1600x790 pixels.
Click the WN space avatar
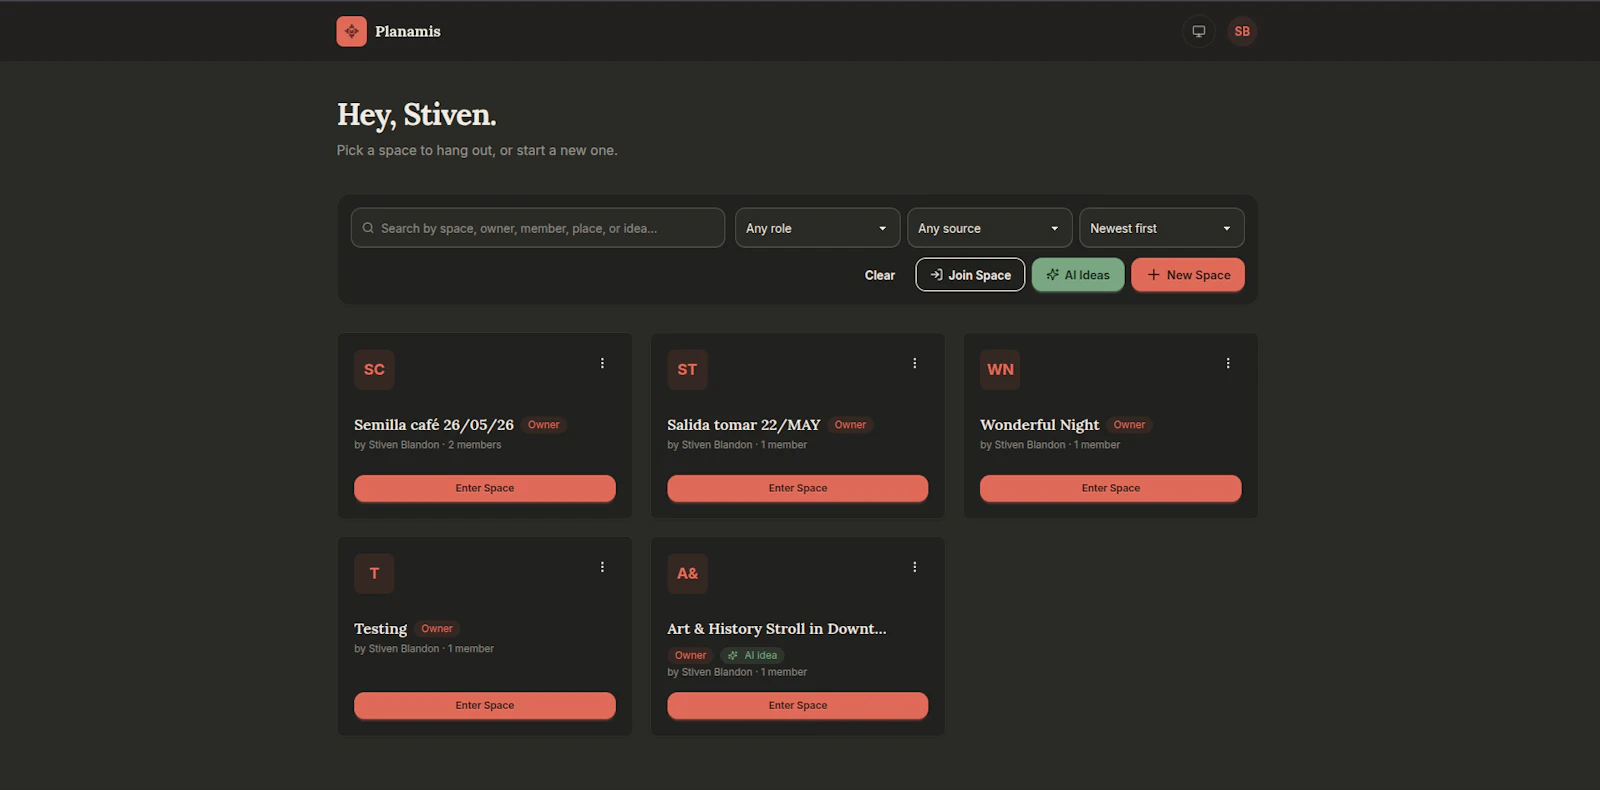[x=1000, y=369]
